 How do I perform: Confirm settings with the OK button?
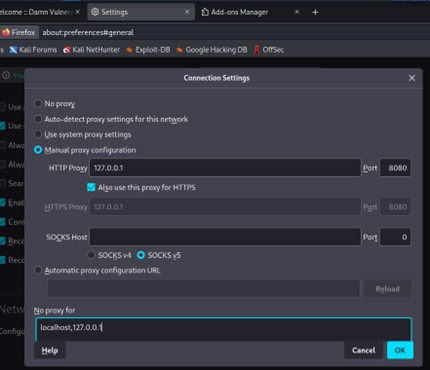pos(400,350)
